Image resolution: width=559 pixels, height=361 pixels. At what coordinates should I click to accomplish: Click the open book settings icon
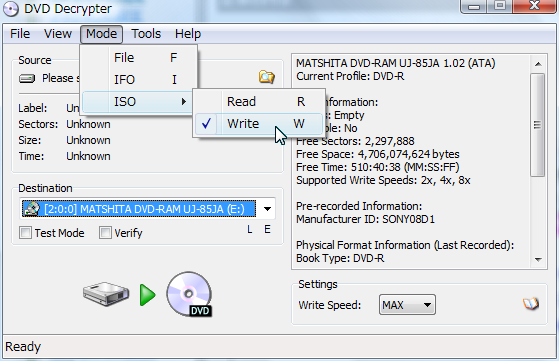(531, 304)
